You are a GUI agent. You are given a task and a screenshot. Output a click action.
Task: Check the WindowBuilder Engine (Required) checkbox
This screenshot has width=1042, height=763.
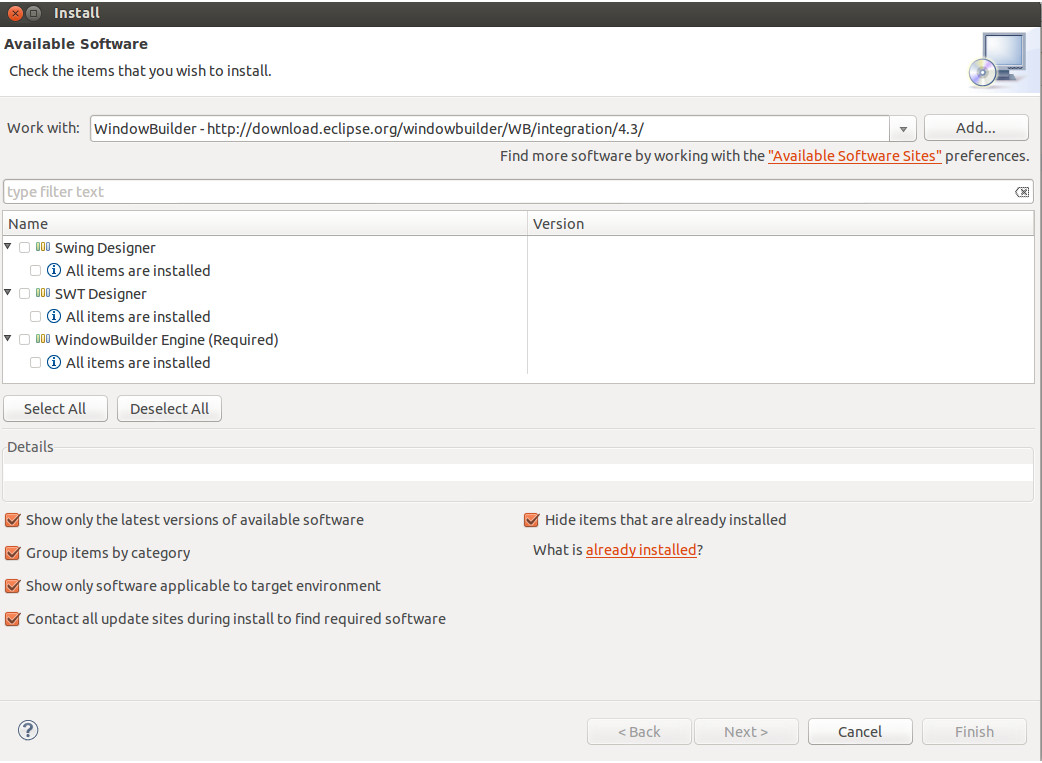click(25, 340)
